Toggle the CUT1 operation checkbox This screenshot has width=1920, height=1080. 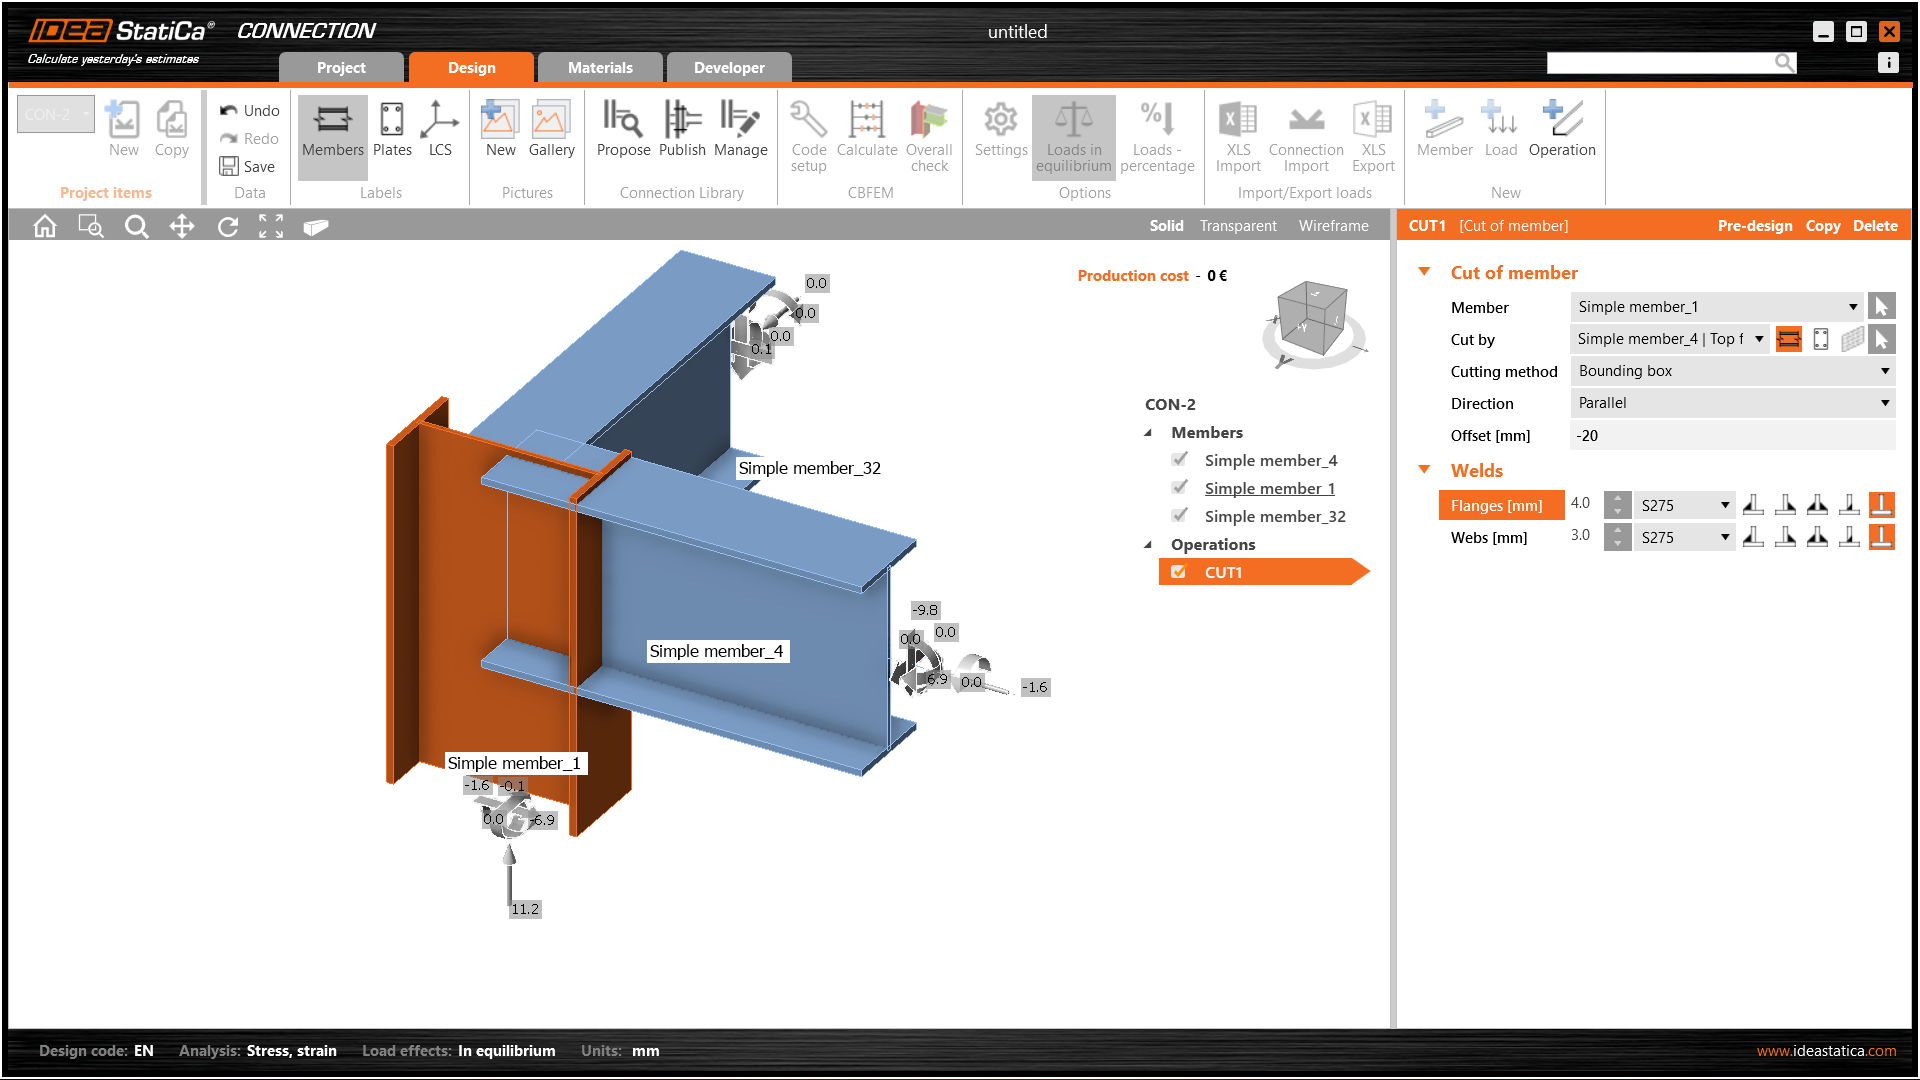click(1179, 572)
